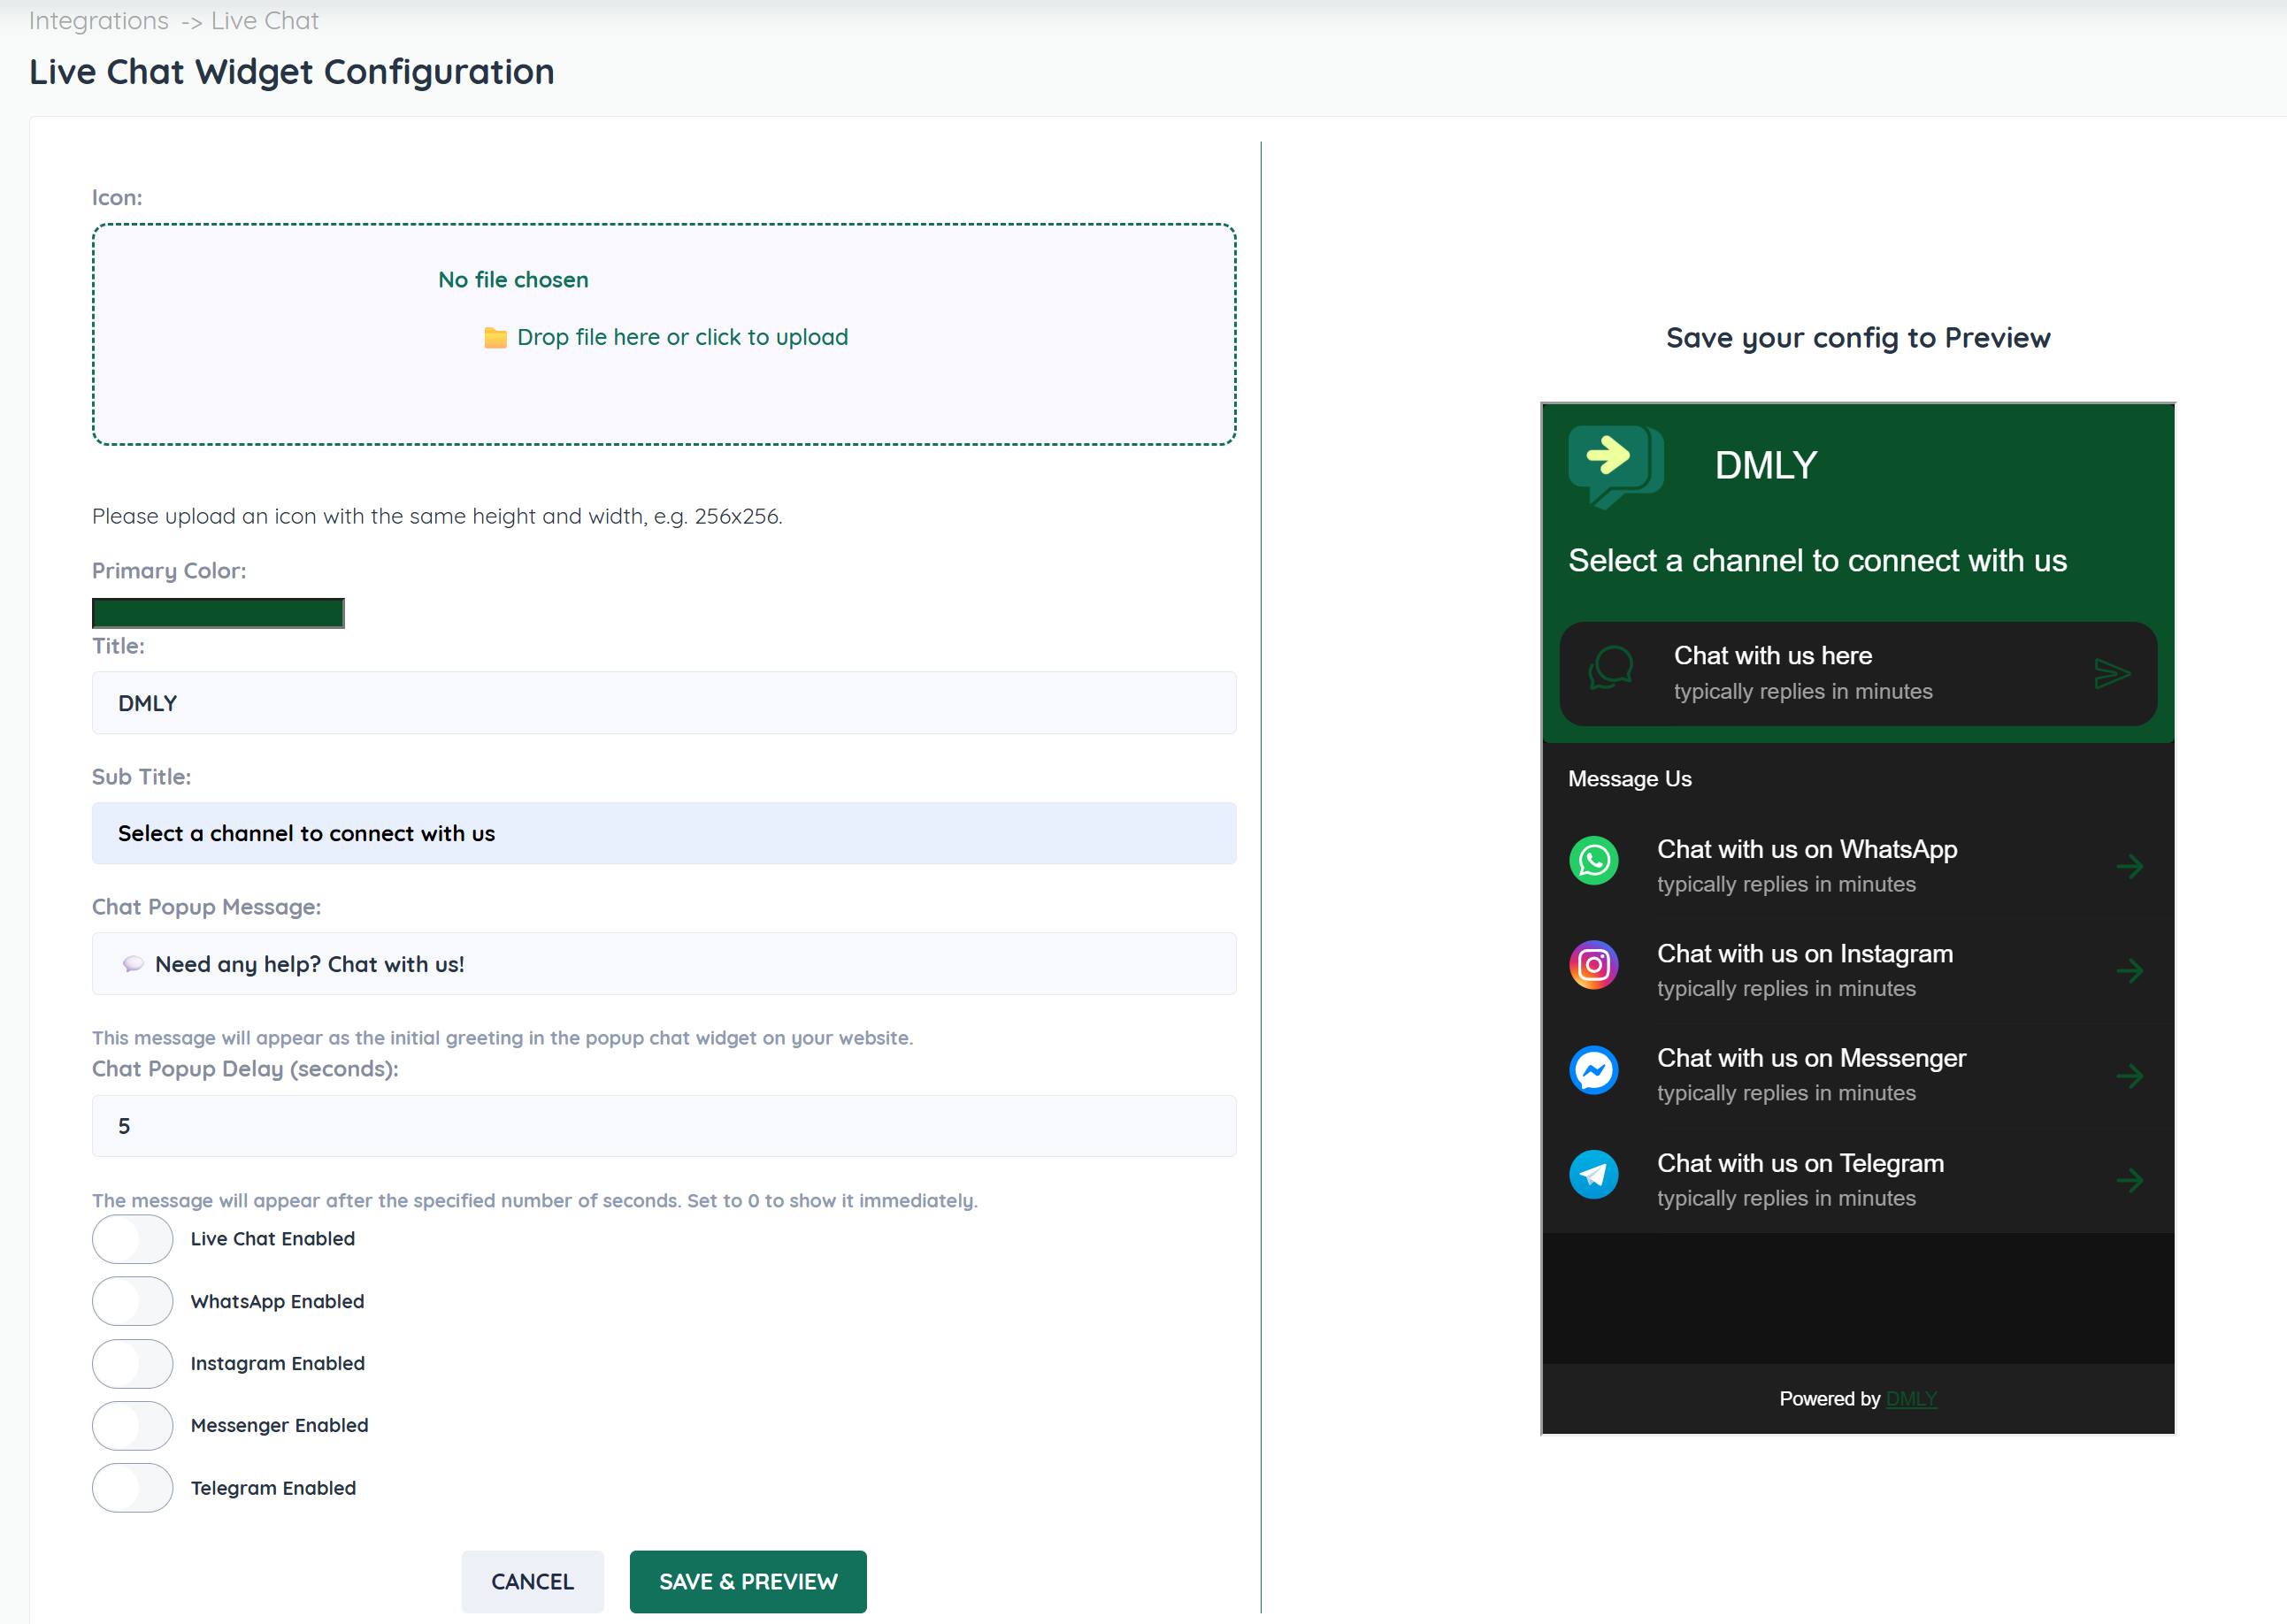
Task: Toggle Telegram Enabled on
Action: (x=132, y=1488)
